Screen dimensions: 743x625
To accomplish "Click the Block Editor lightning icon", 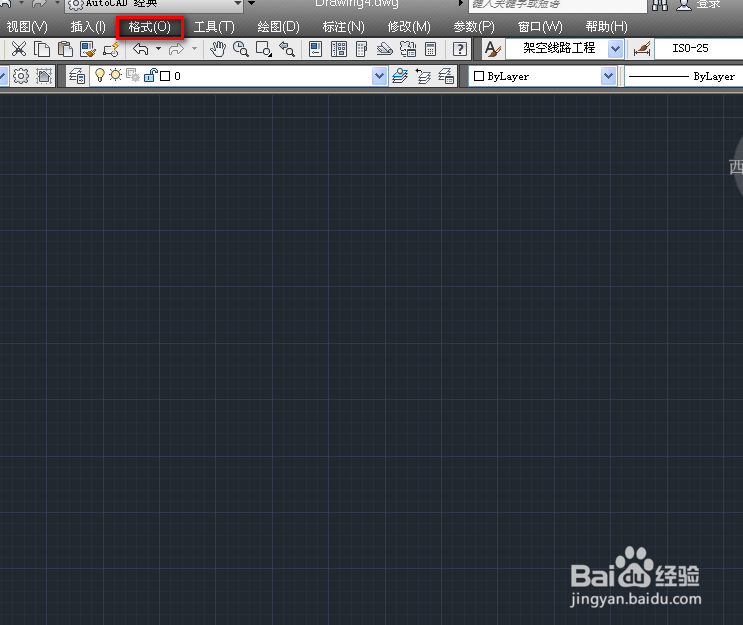I will point(111,49).
